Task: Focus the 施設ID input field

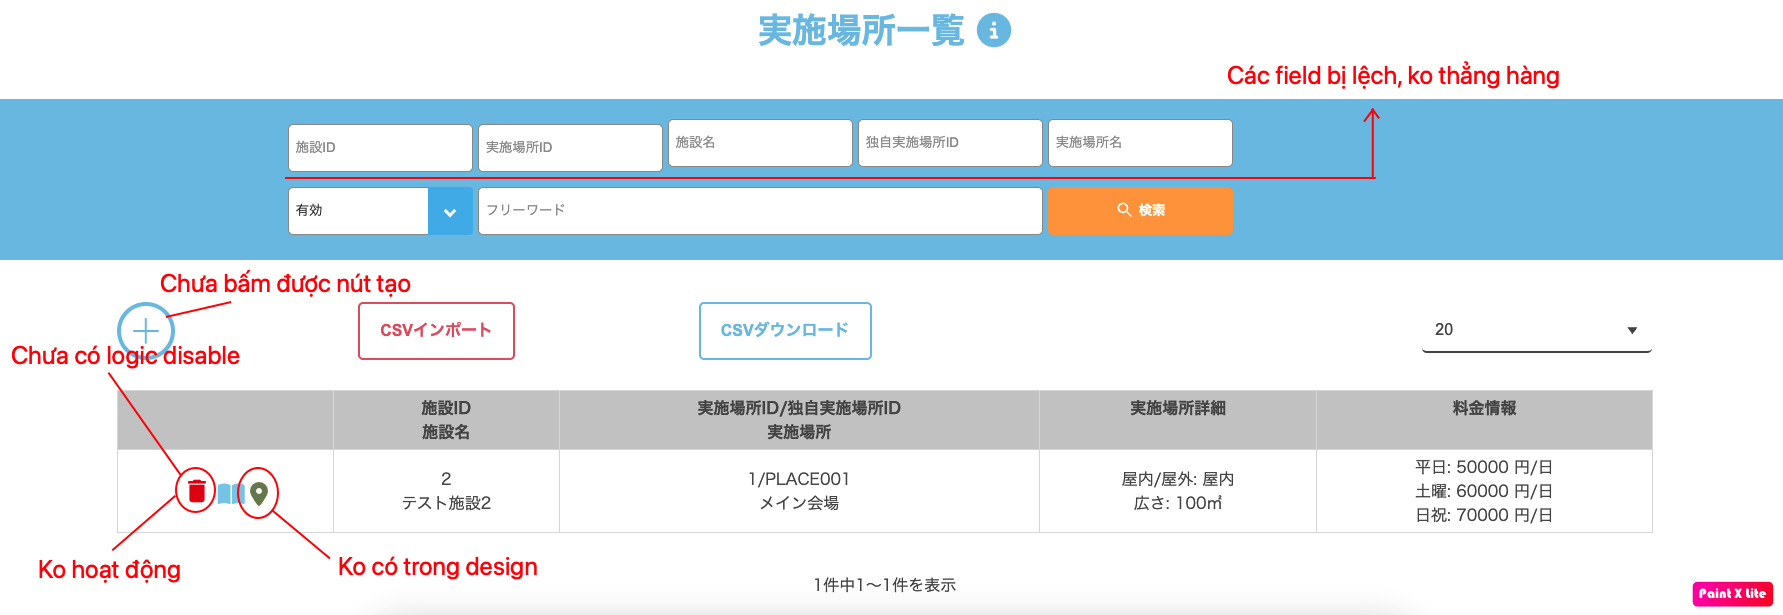Action: pos(380,148)
